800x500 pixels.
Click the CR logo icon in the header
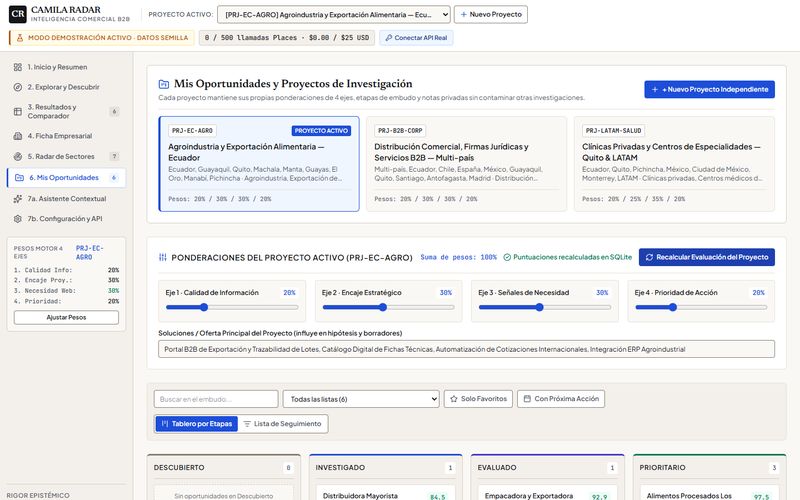click(18, 14)
